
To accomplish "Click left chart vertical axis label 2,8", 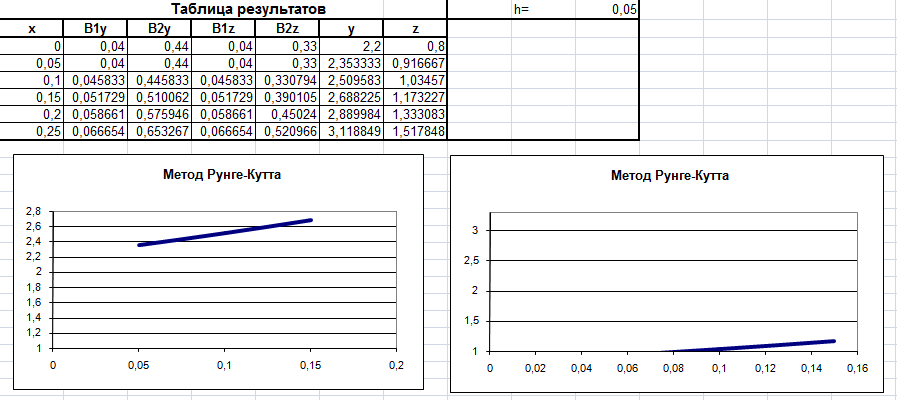I will click(x=34, y=211).
